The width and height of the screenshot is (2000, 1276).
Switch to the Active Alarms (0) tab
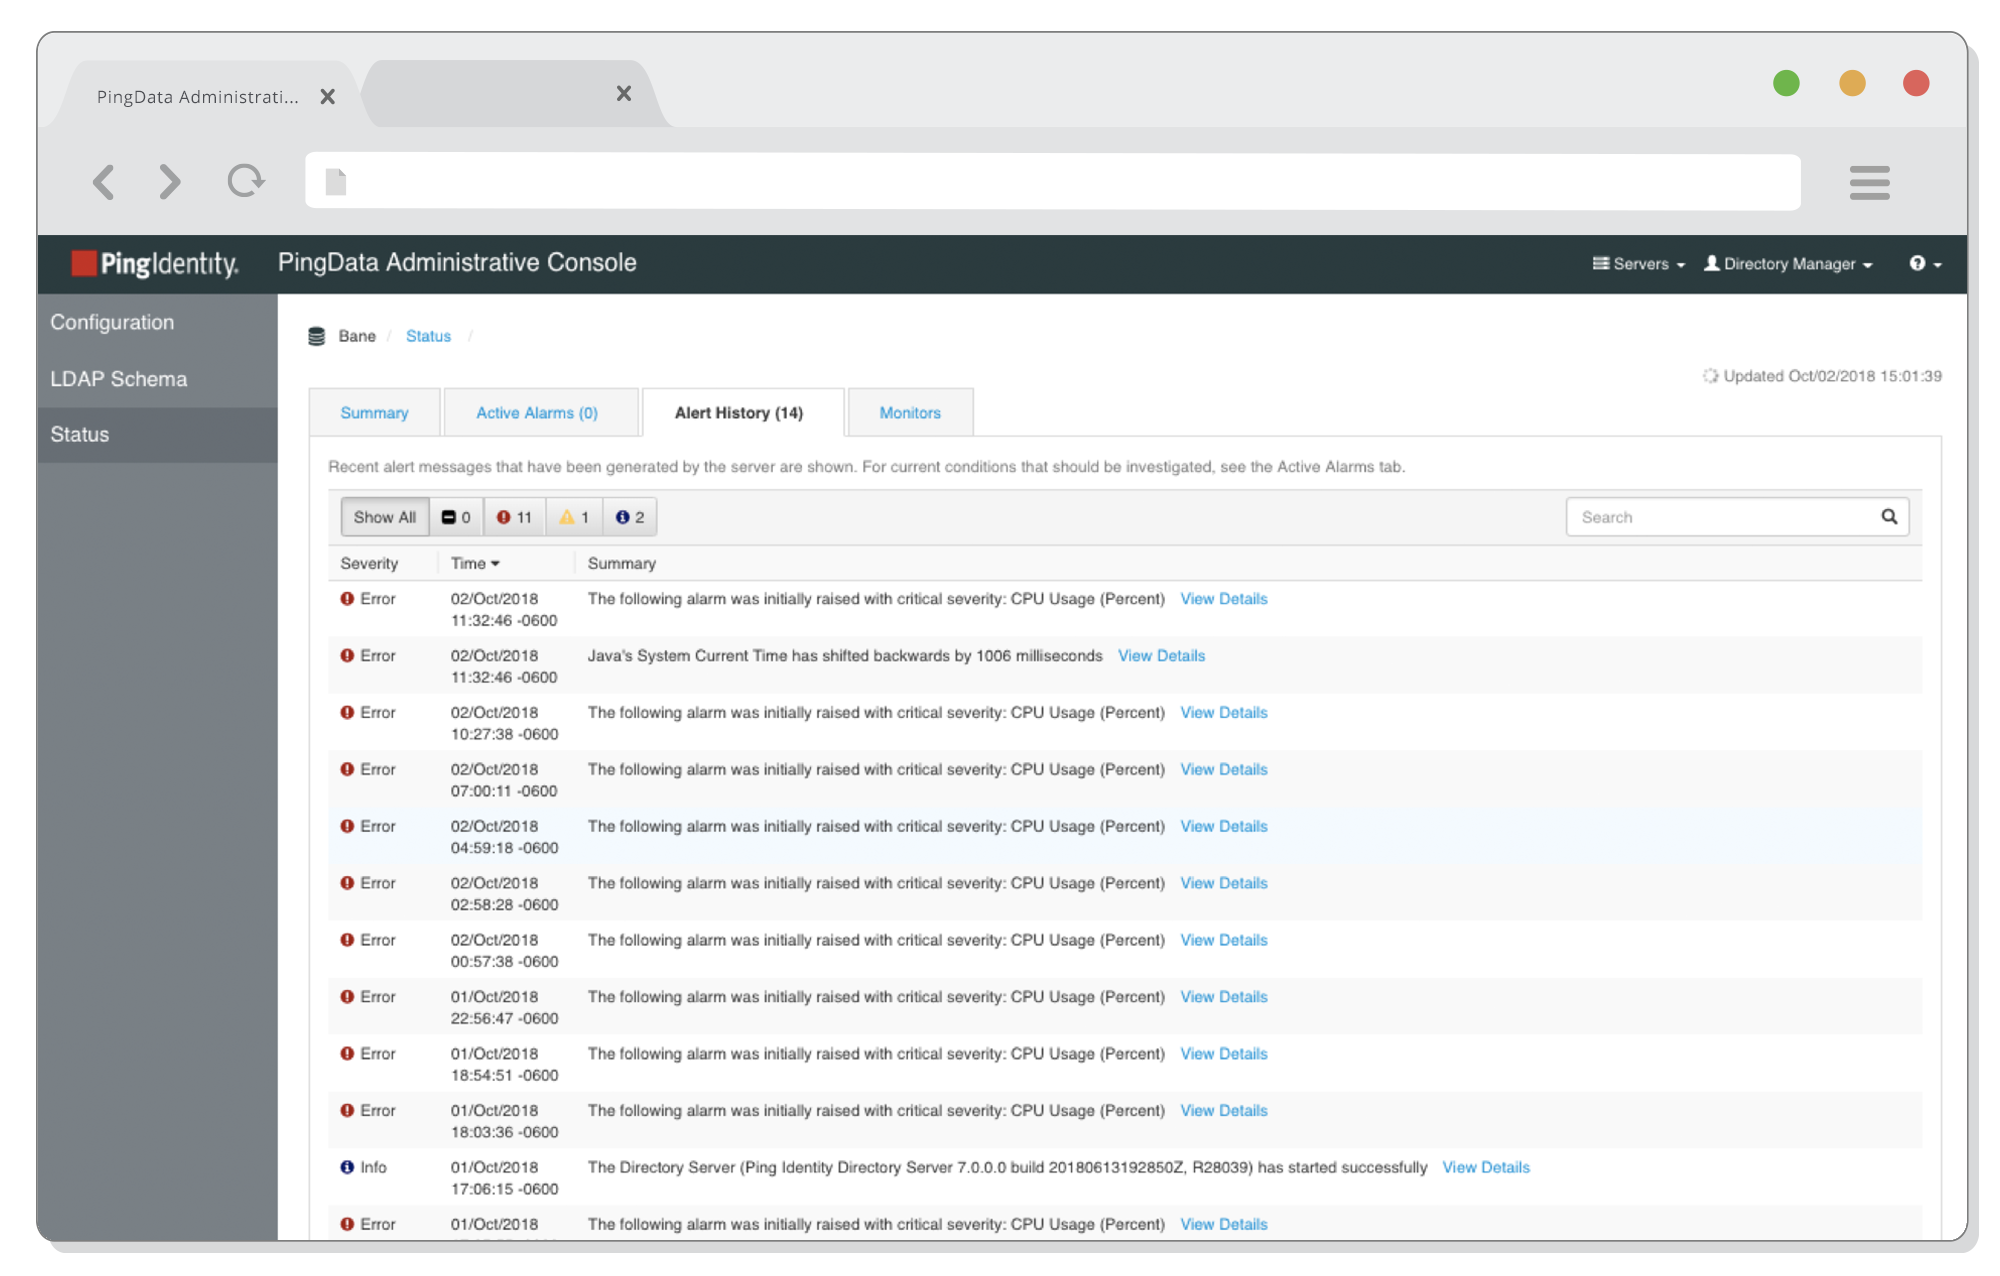point(537,413)
